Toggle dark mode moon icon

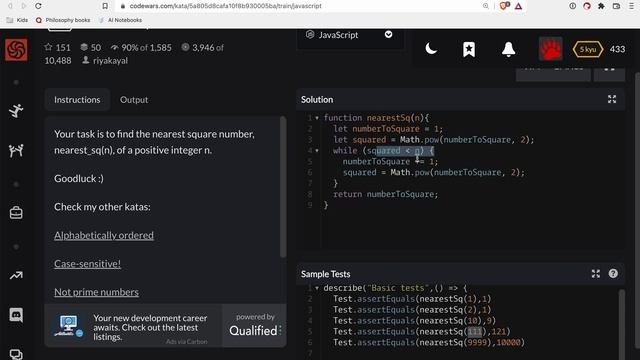(x=431, y=49)
